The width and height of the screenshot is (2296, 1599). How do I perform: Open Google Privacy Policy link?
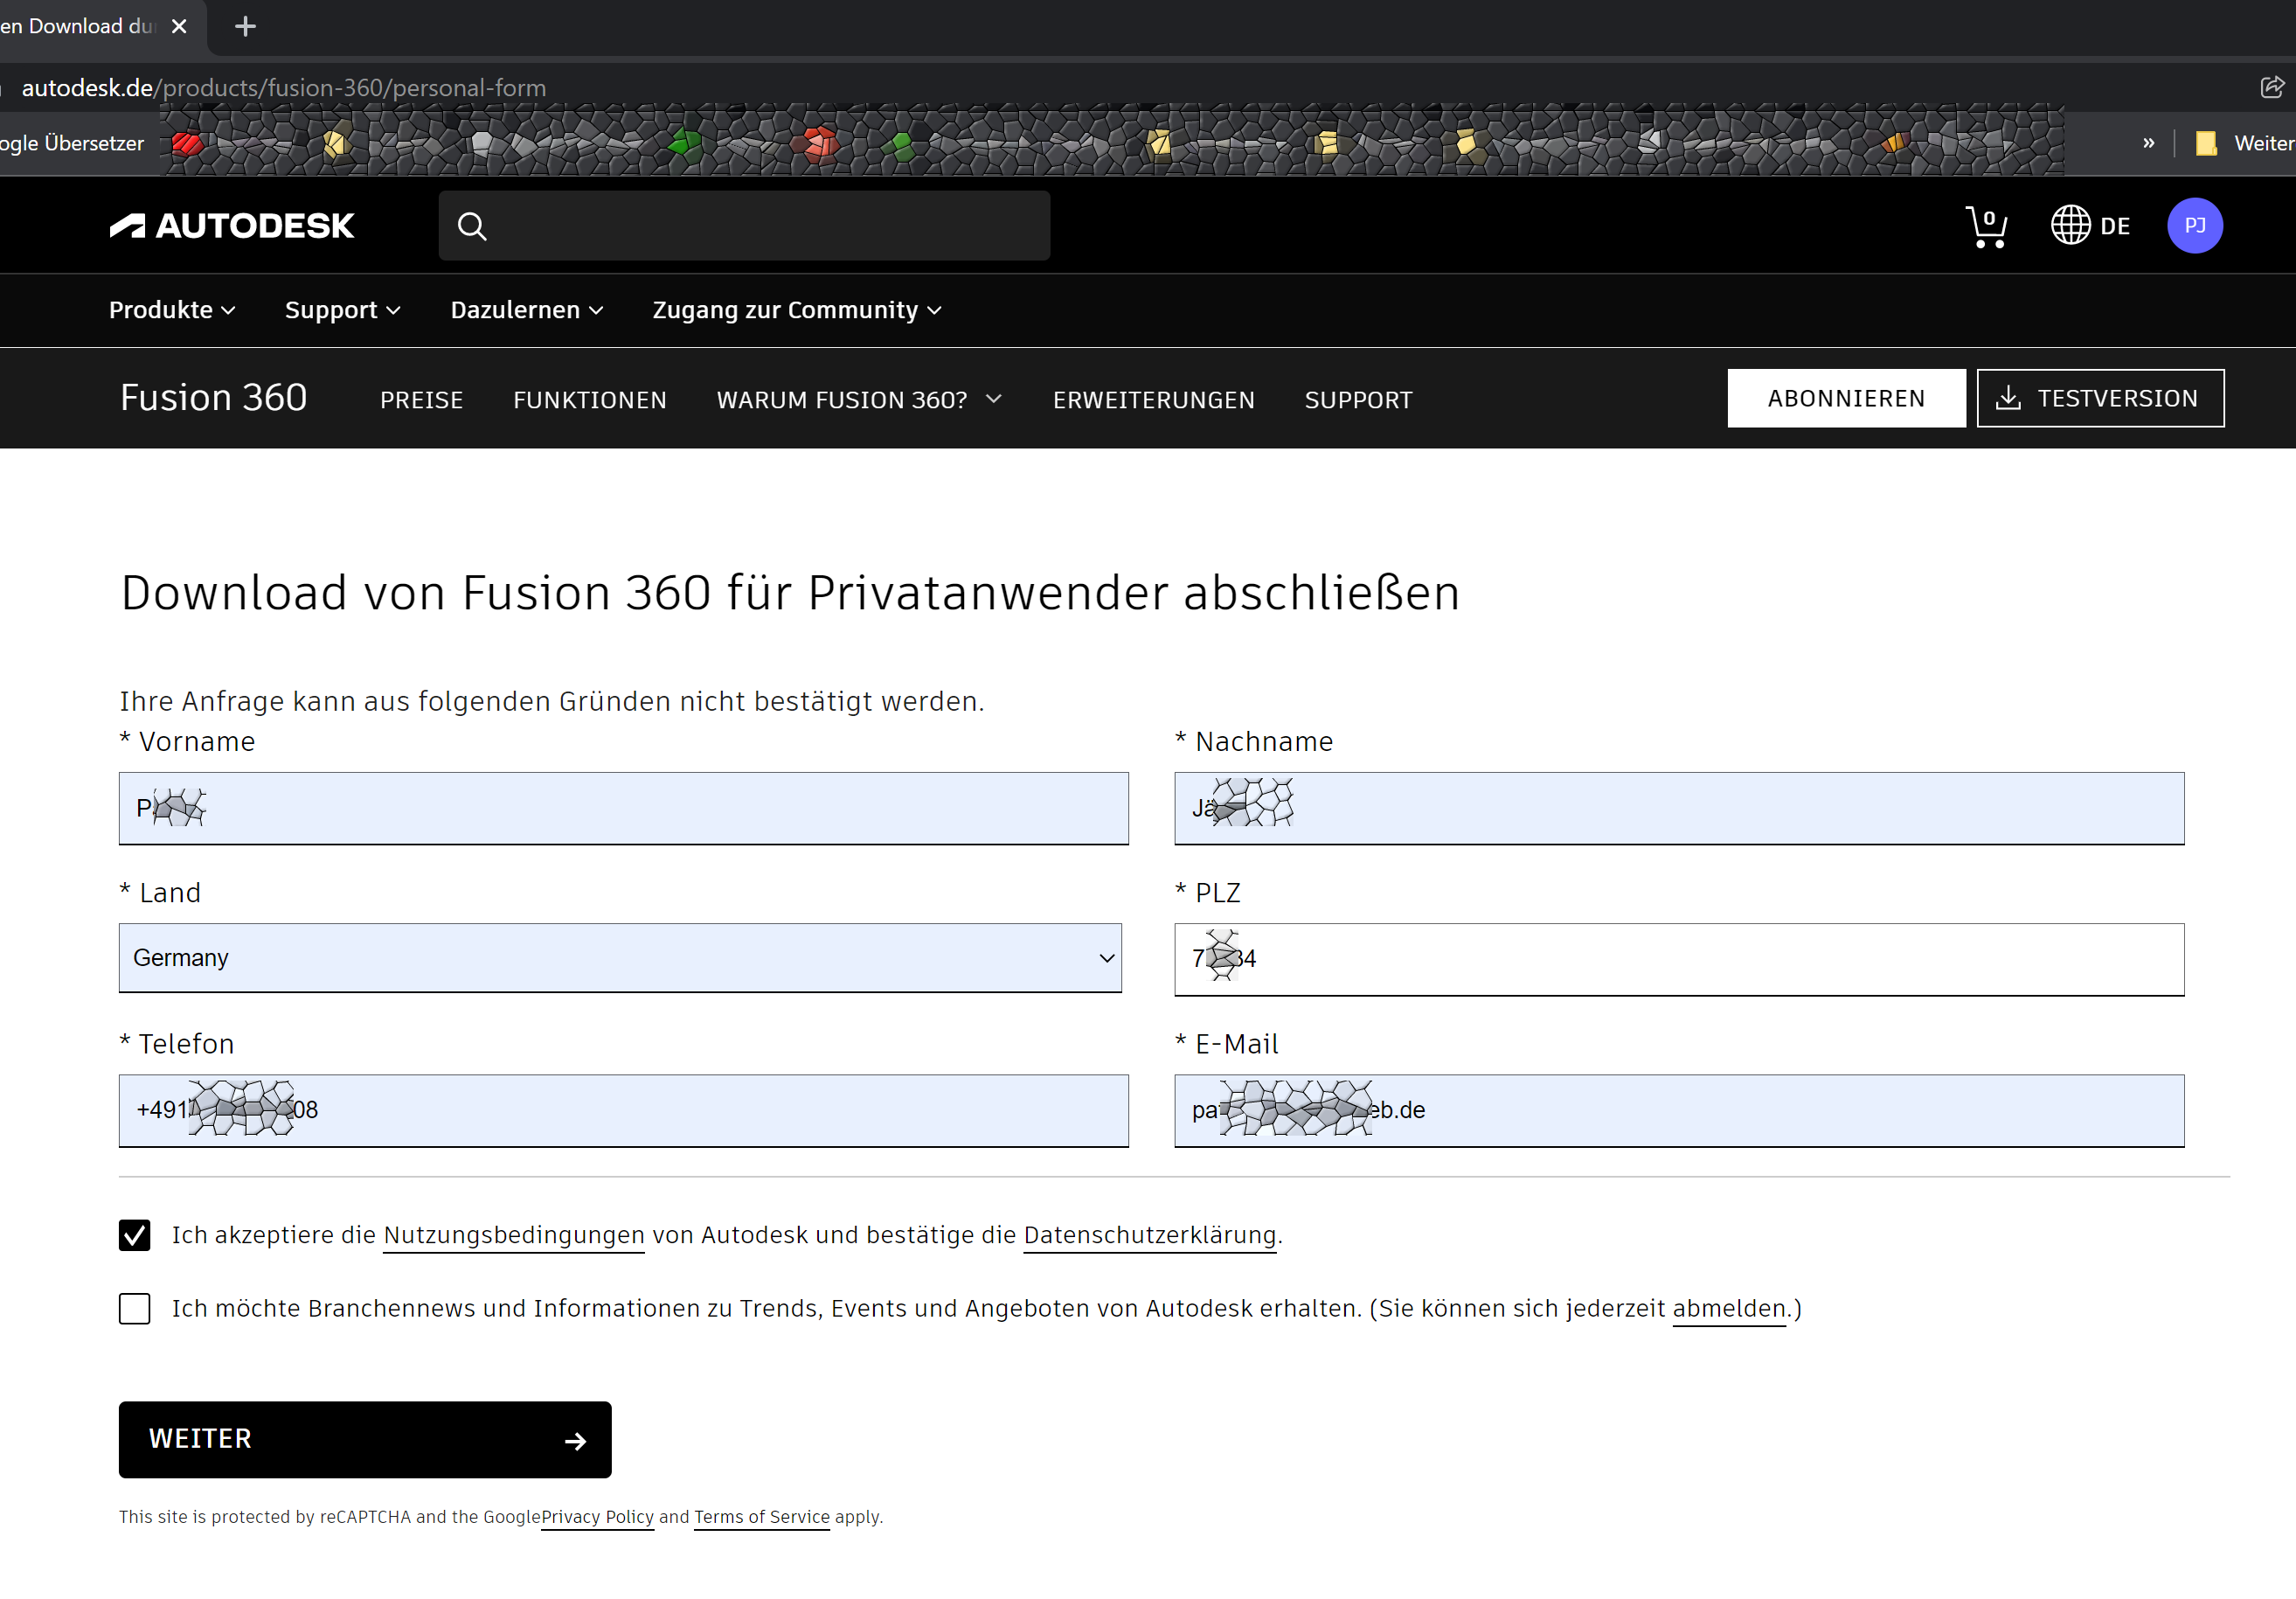coord(597,1518)
